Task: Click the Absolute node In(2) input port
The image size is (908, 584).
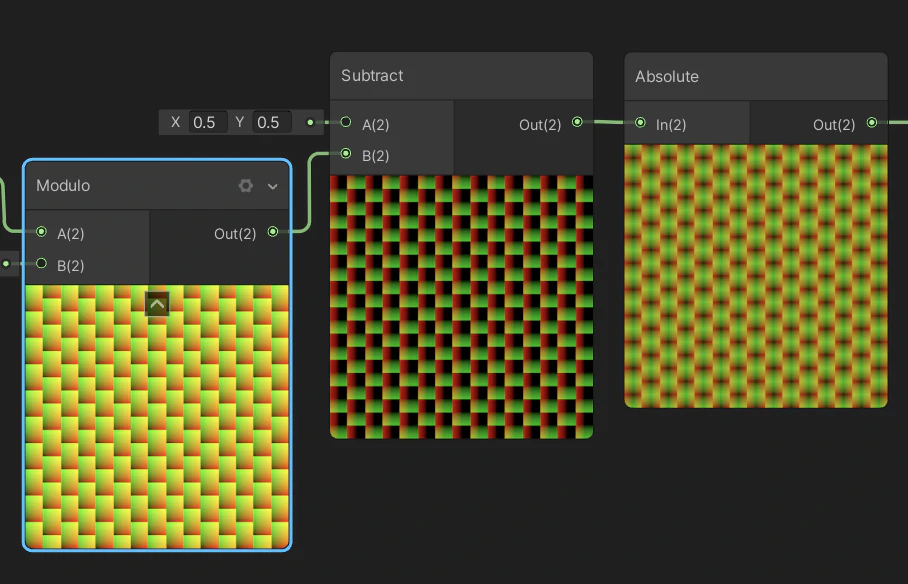Action: pos(640,122)
